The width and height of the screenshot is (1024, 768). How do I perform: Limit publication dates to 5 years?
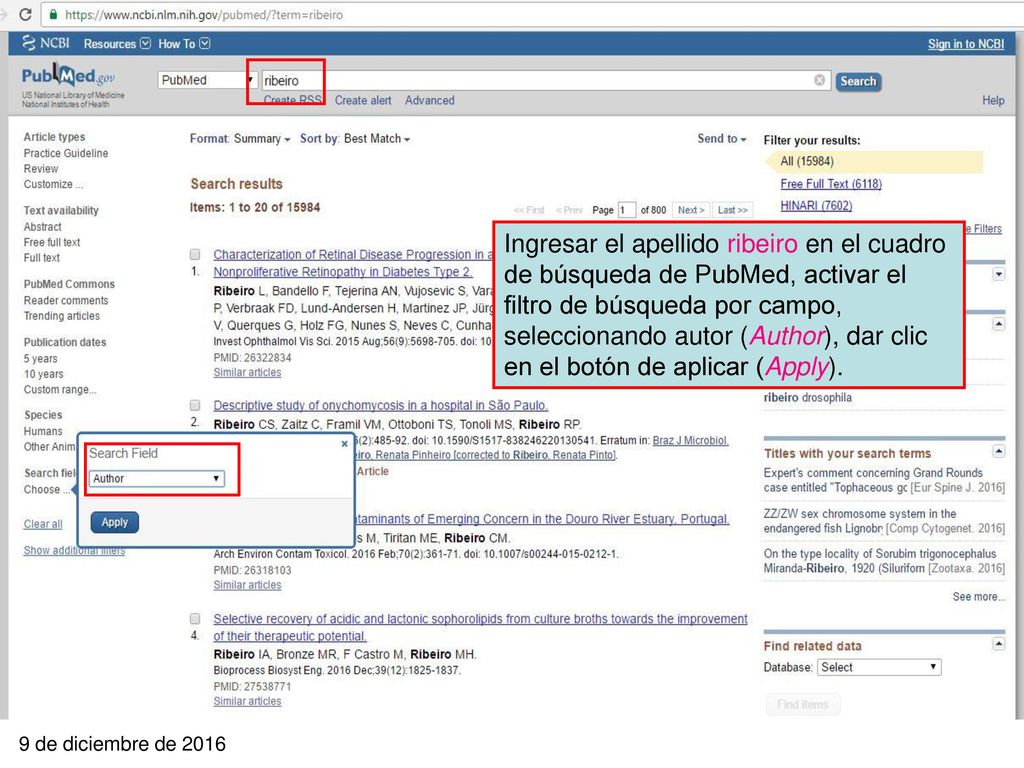tap(40, 359)
